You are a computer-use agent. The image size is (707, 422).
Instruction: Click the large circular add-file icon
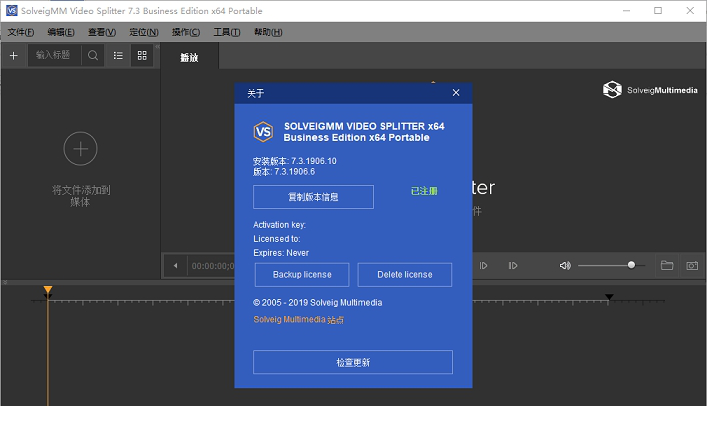click(x=80, y=149)
